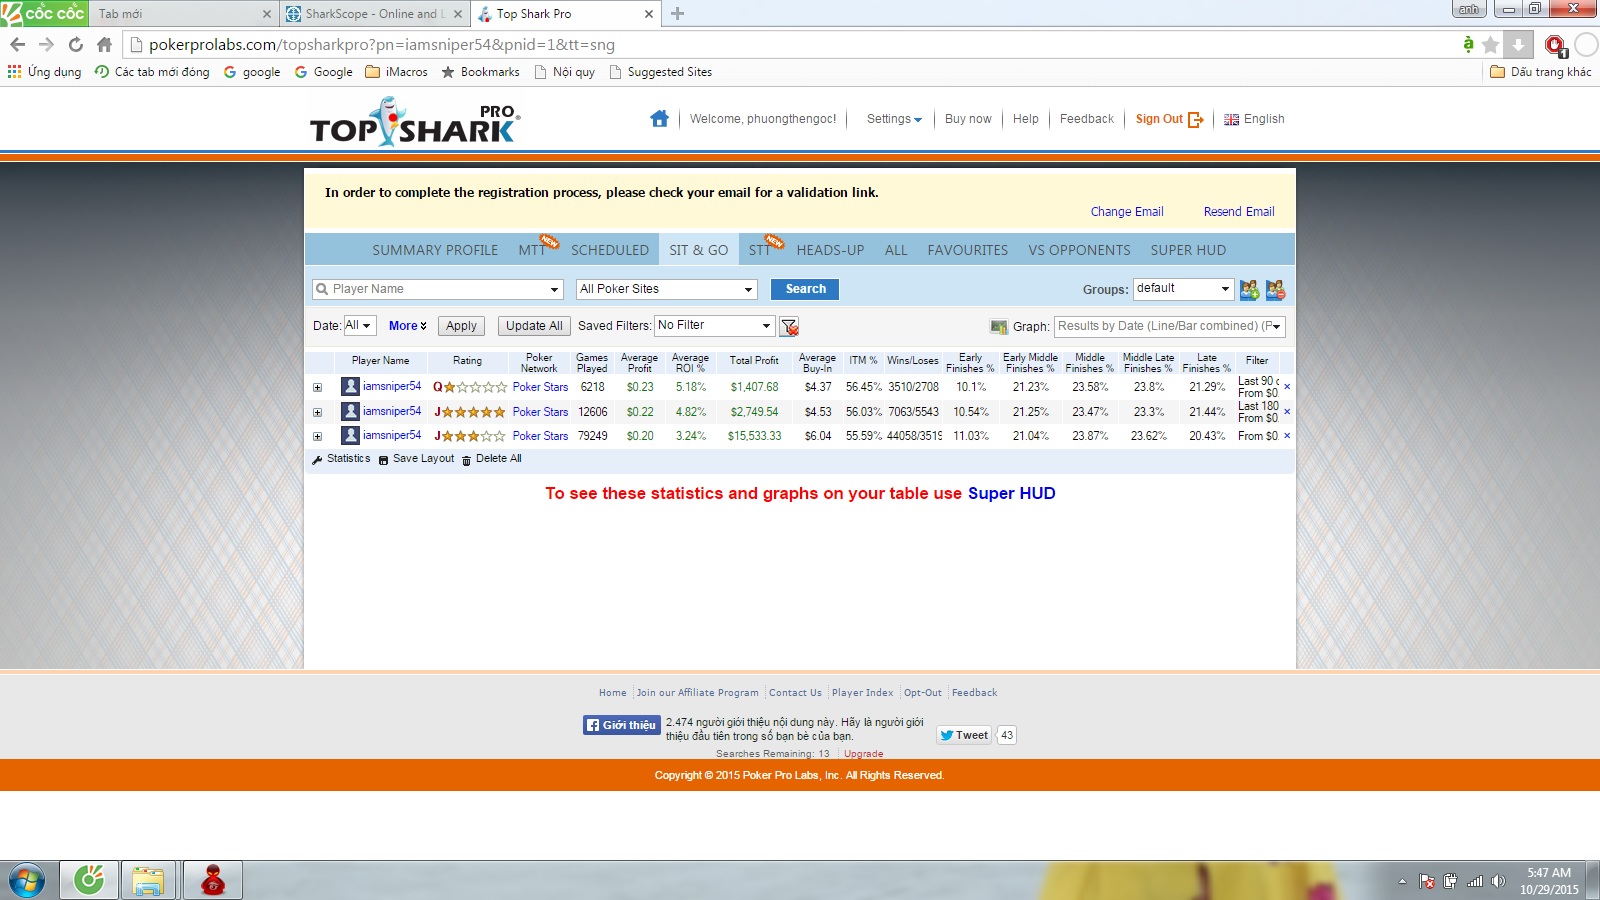Viewport: 1600px width, 900px height.
Task: Click the Upgrade link
Action: click(x=863, y=754)
